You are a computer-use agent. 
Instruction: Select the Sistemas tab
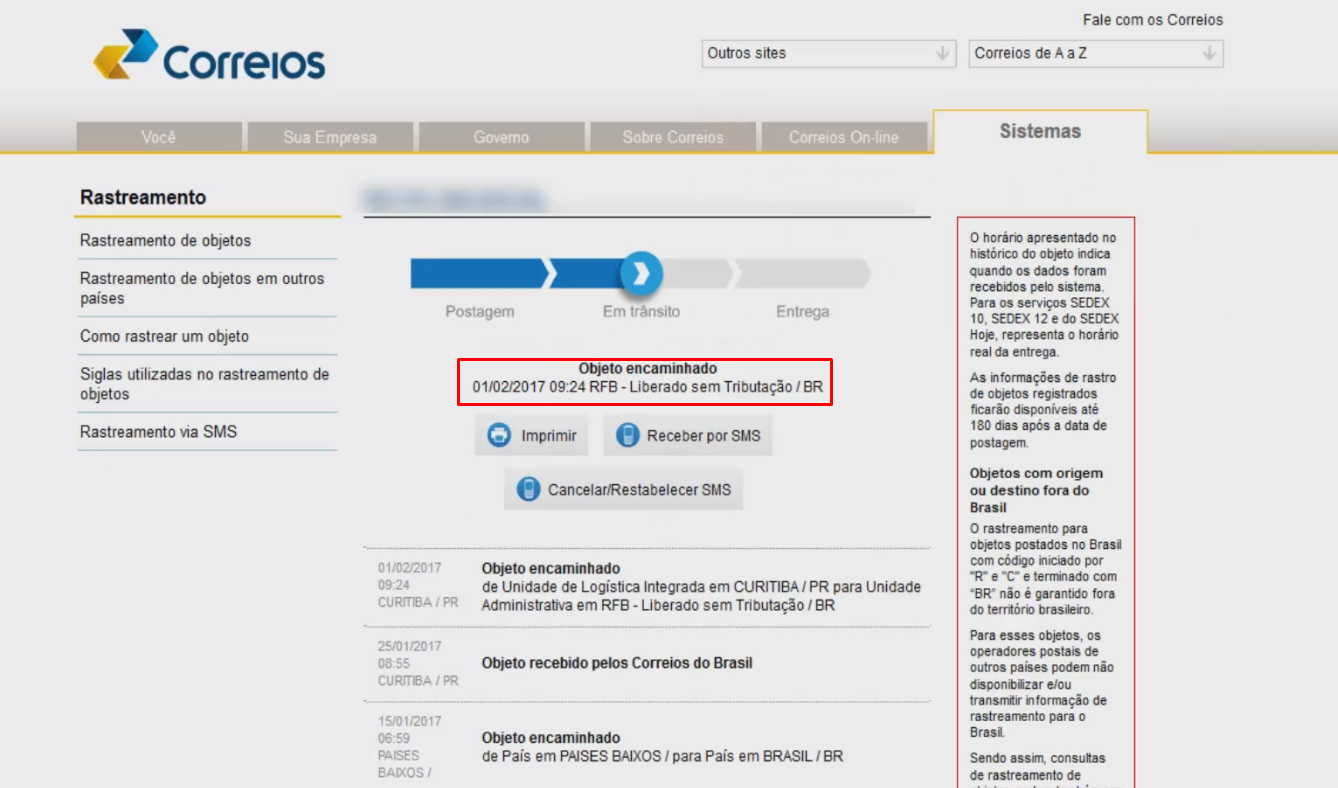click(1040, 132)
